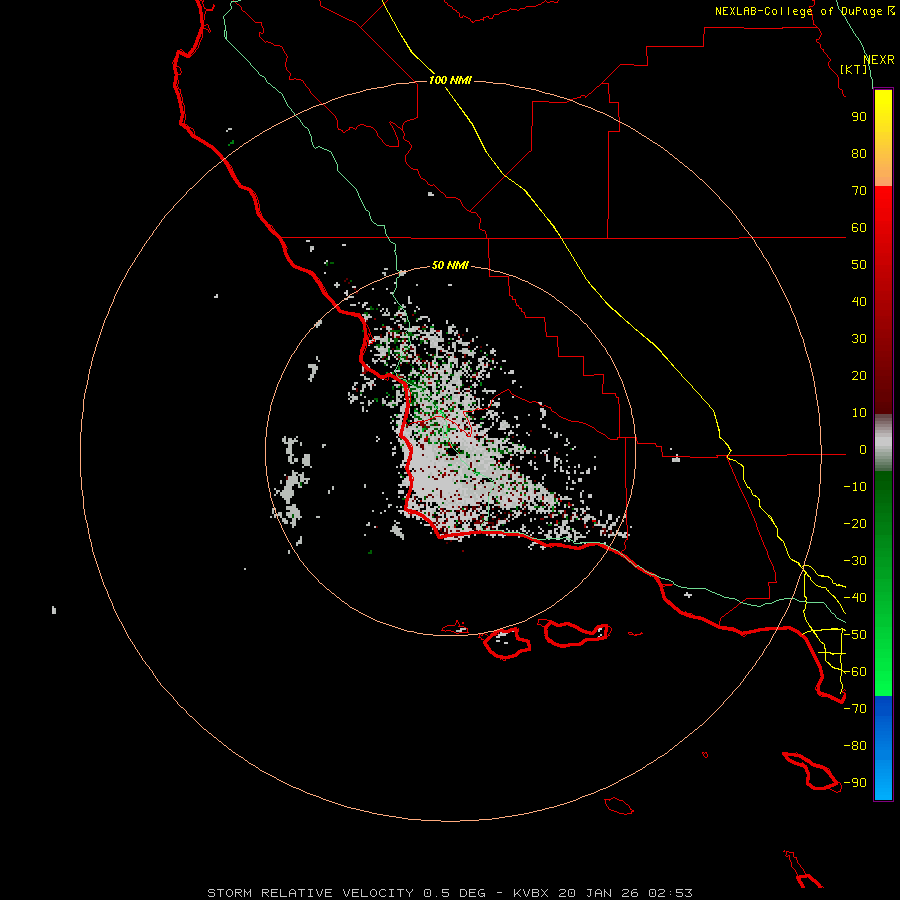Click the gray zero-velocity segment of the color bar

click(x=883, y=443)
